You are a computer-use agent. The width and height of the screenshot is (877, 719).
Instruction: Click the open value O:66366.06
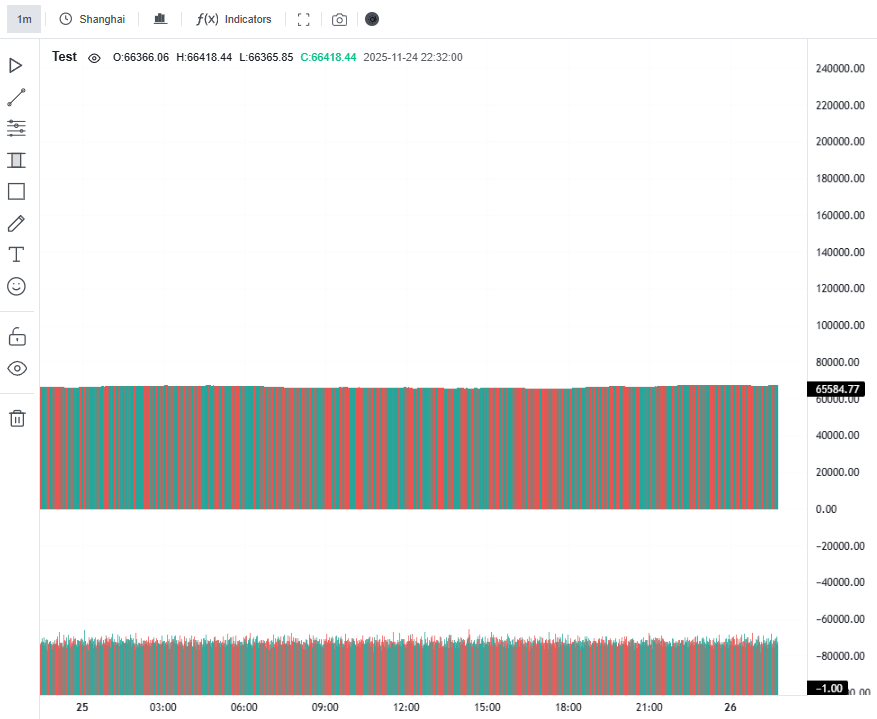141,57
